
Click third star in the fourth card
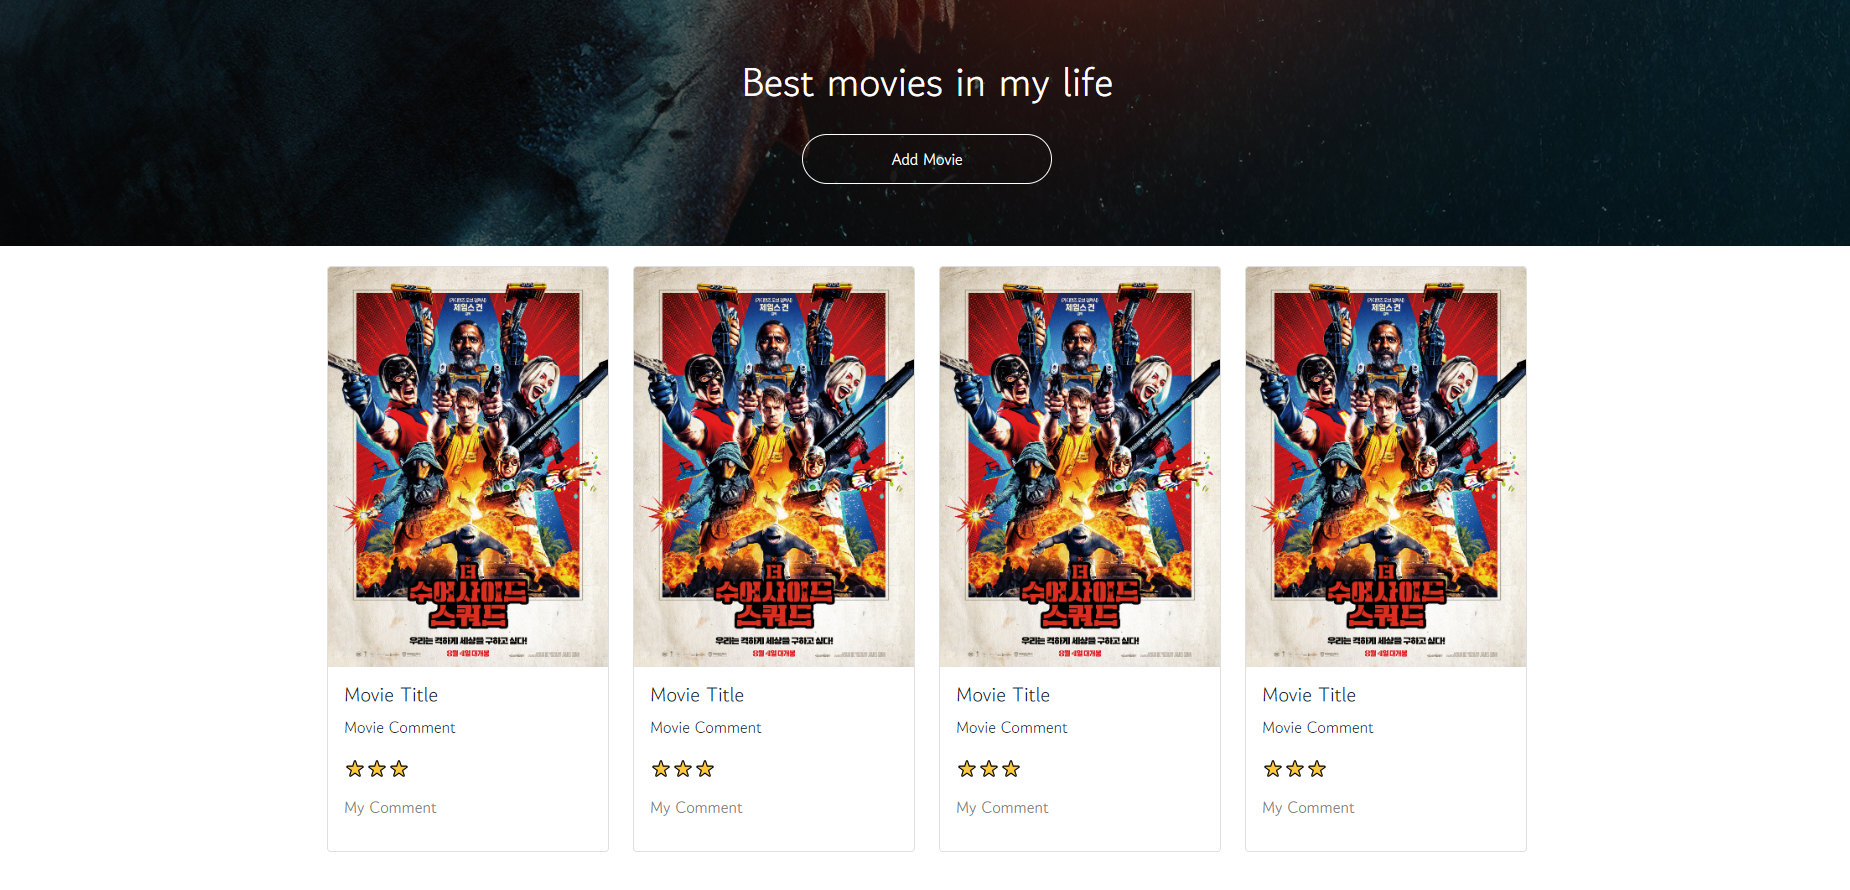coord(1317,769)
